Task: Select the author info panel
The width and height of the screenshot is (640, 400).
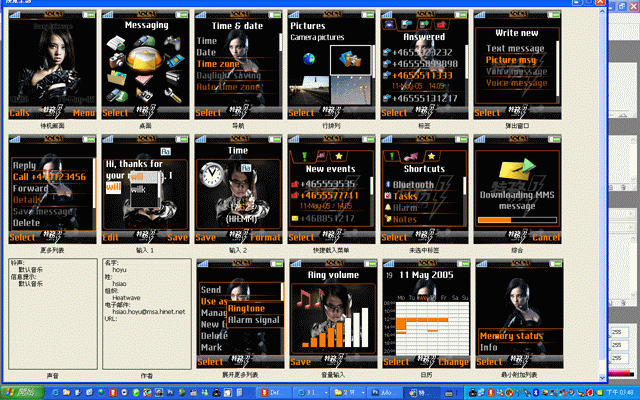Action: pyautogui.click(x=147, y=313)
